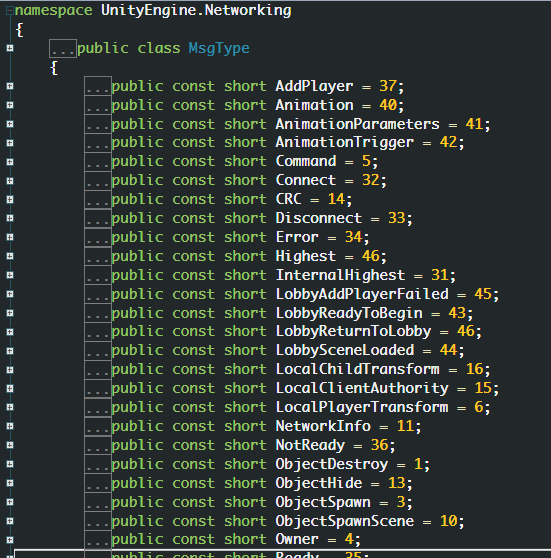Expand gutter plus on LobbyReadyToBegin line
Screen dimensions: 551x558
coord(10,313)
